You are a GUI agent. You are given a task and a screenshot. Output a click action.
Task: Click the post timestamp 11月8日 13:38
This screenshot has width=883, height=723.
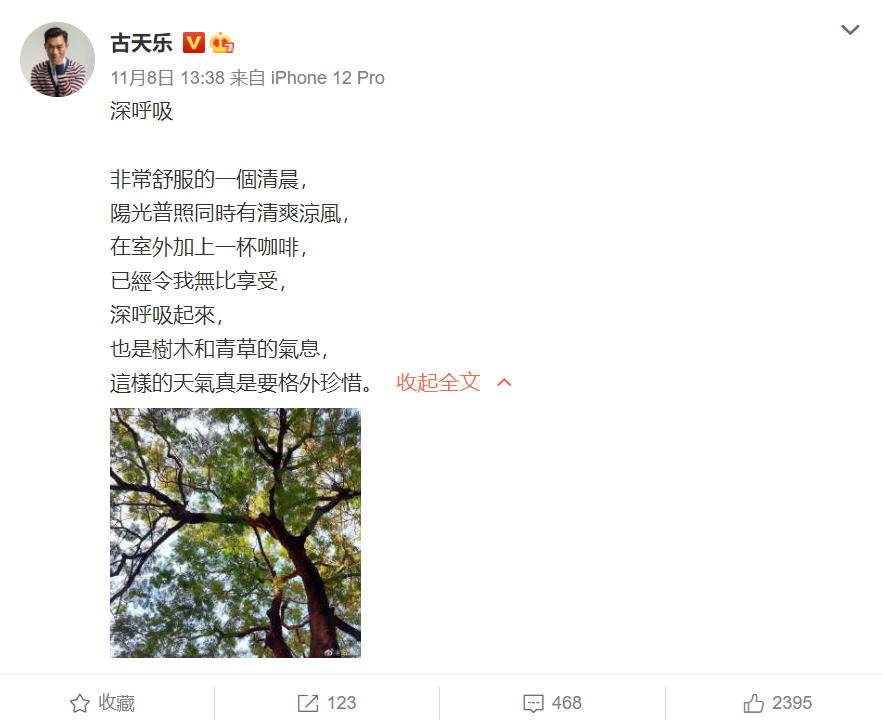[x=168, y=78]
